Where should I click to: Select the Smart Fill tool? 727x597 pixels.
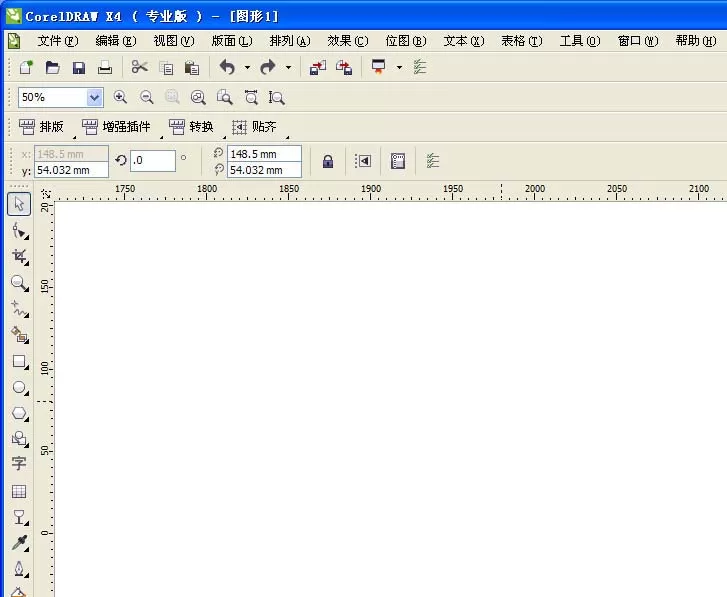coord(19,335)
